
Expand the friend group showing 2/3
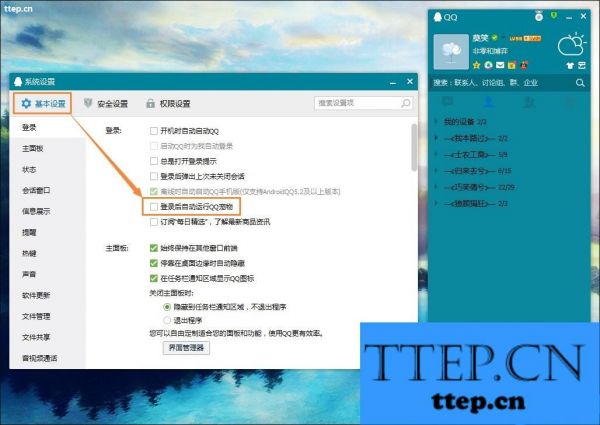coord(436,204)
